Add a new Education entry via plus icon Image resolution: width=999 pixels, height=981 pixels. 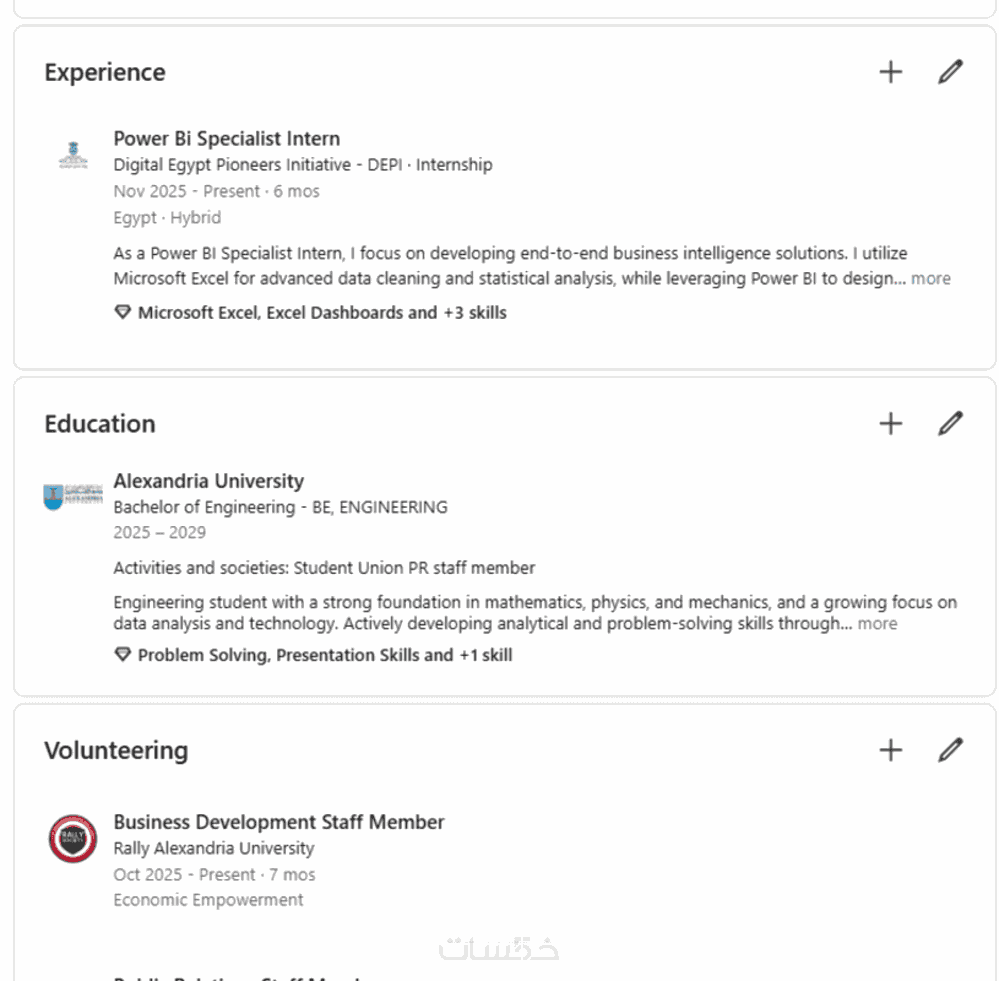889,424
